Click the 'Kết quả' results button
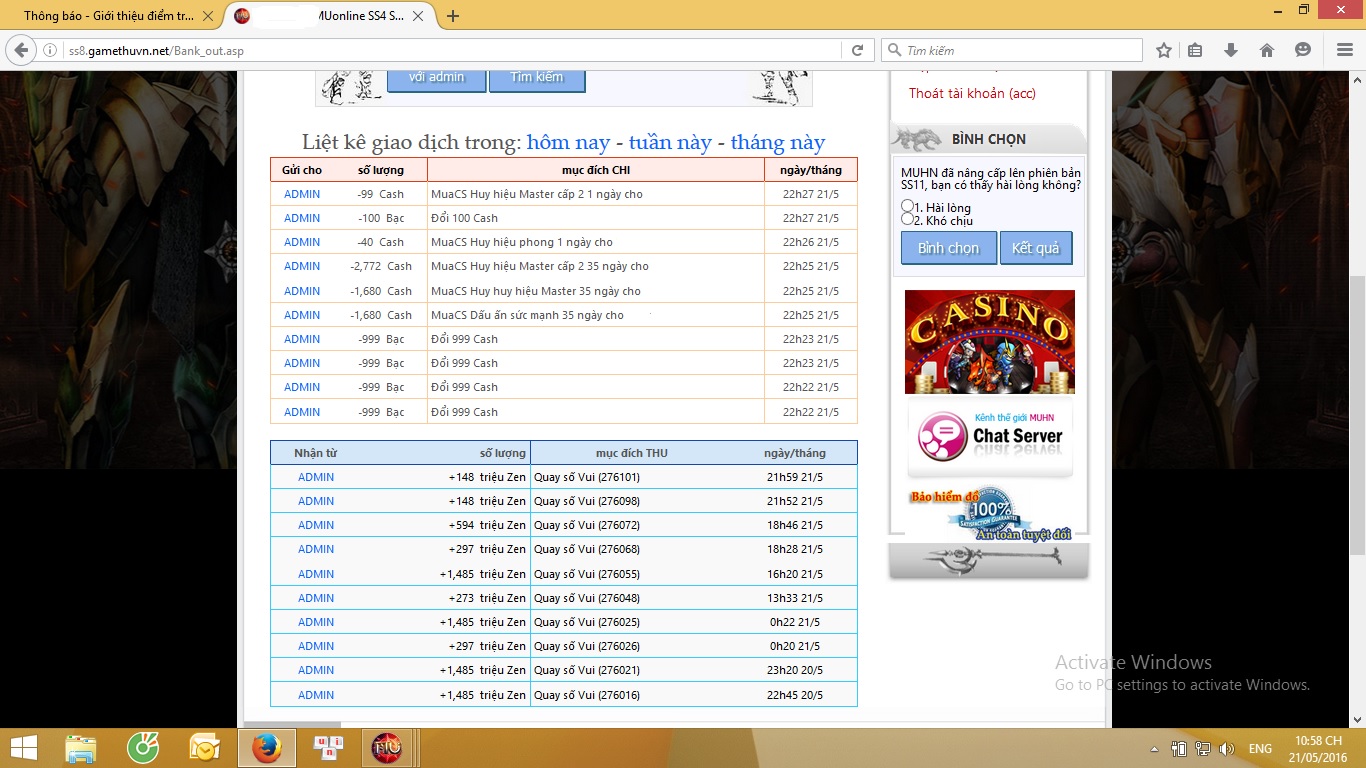 [x=1035, y=248]
